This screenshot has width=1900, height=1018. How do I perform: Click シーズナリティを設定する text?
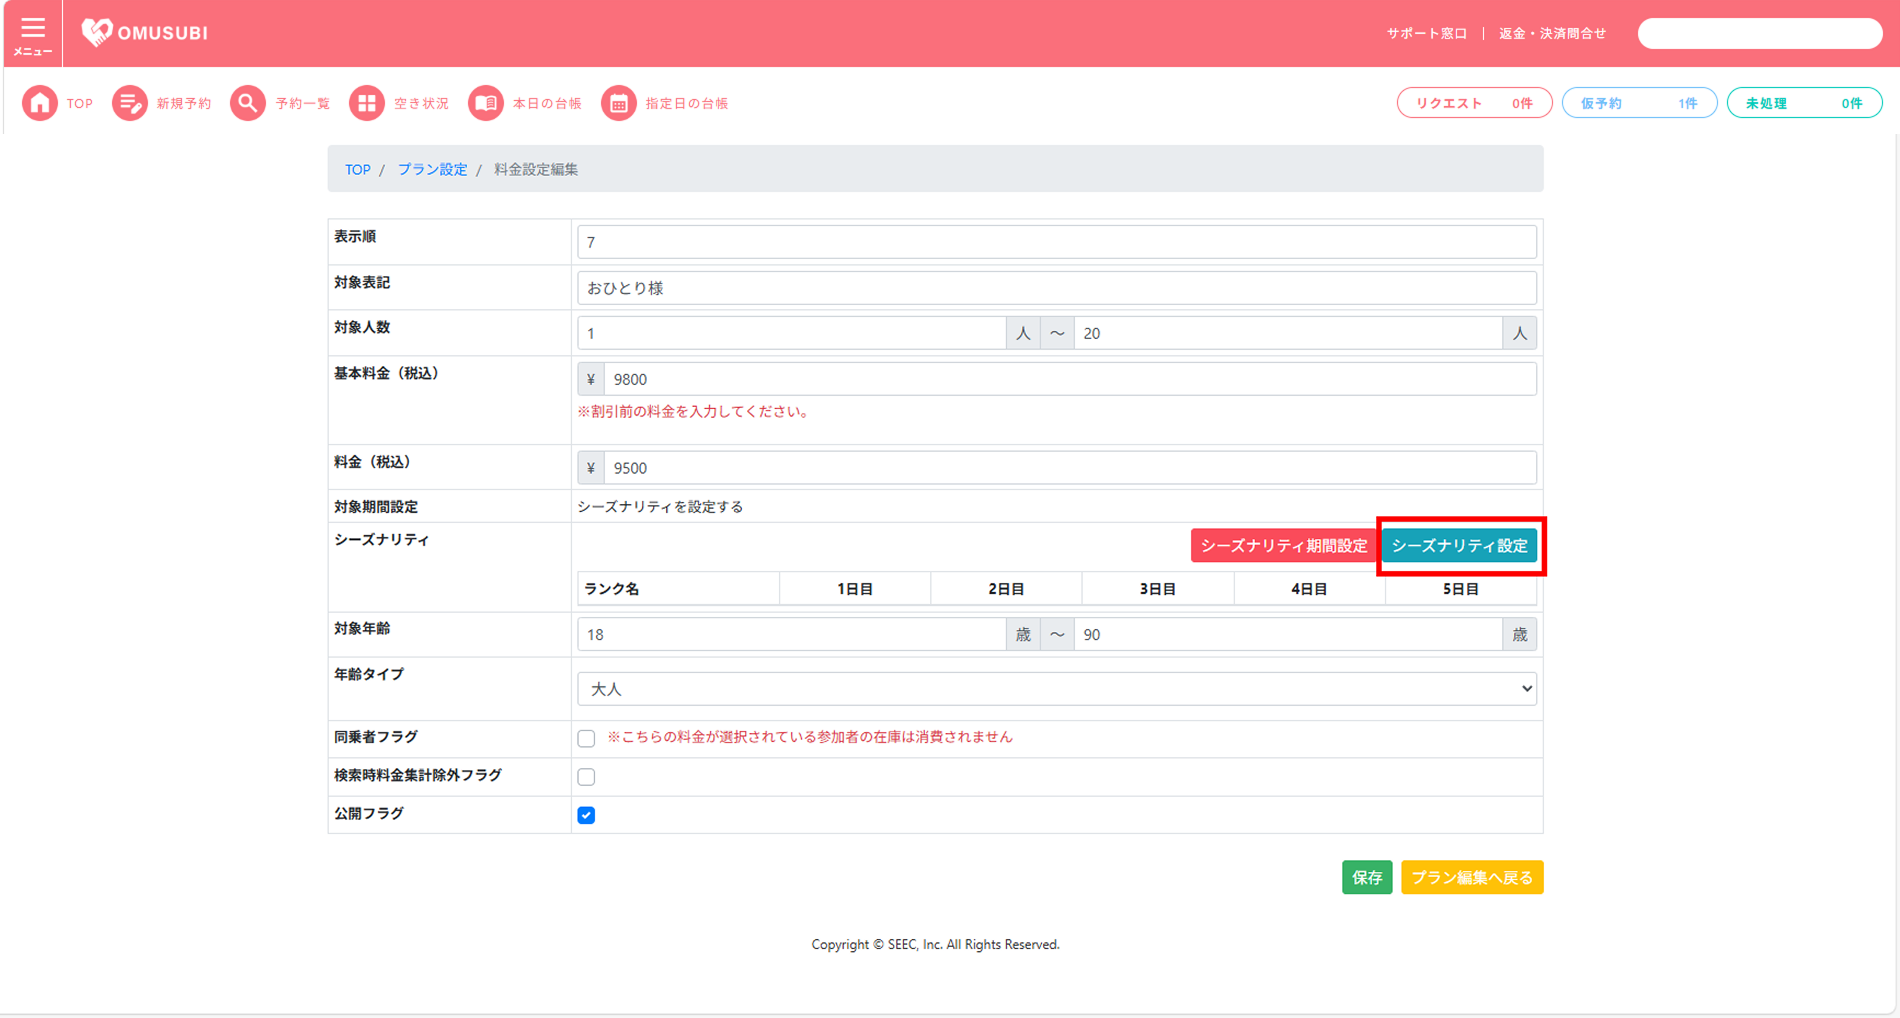pyautogui.click(x=660, y=507)
